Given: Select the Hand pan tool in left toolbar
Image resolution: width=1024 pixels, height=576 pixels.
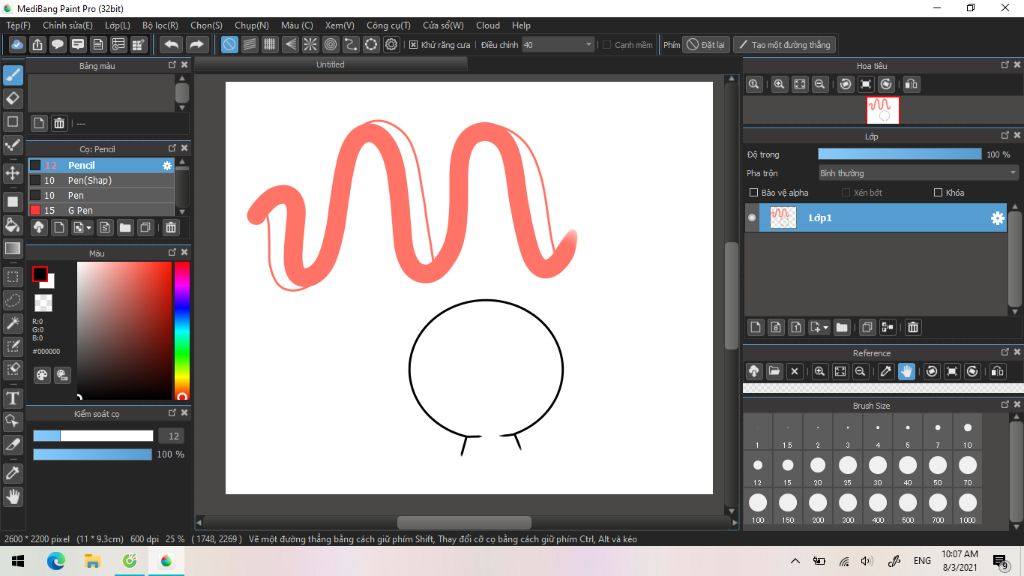Looking at the screenshot, I should pyautogui.click(x=13, y=496).
